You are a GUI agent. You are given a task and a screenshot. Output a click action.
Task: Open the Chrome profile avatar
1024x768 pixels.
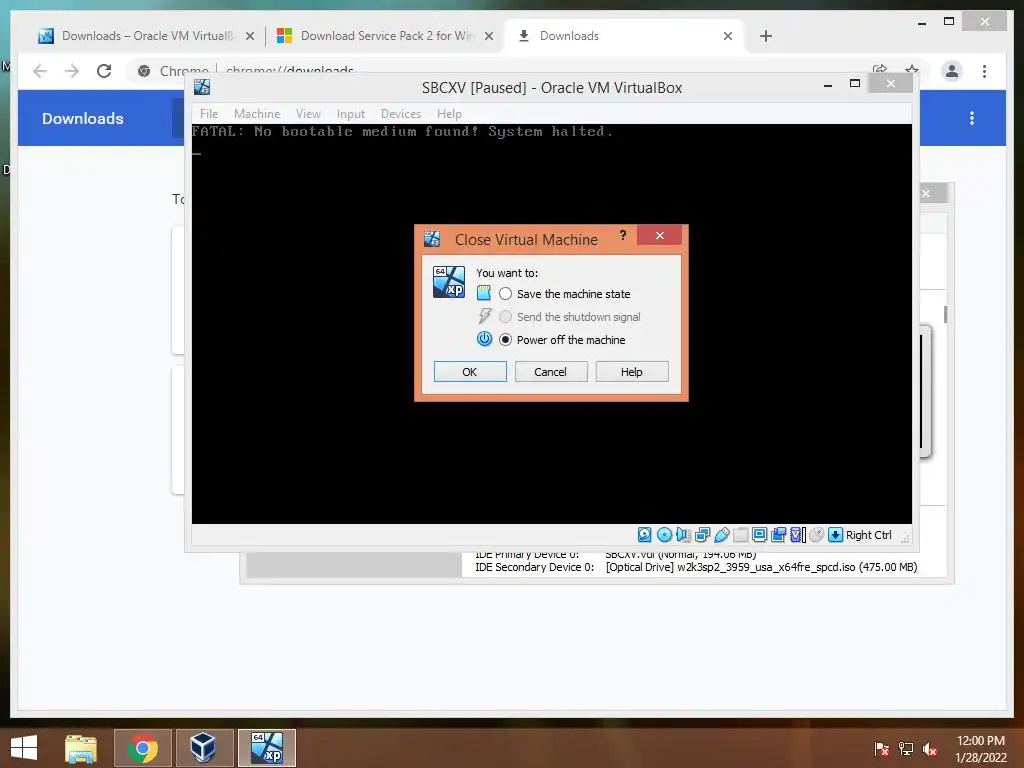point(952,71)
